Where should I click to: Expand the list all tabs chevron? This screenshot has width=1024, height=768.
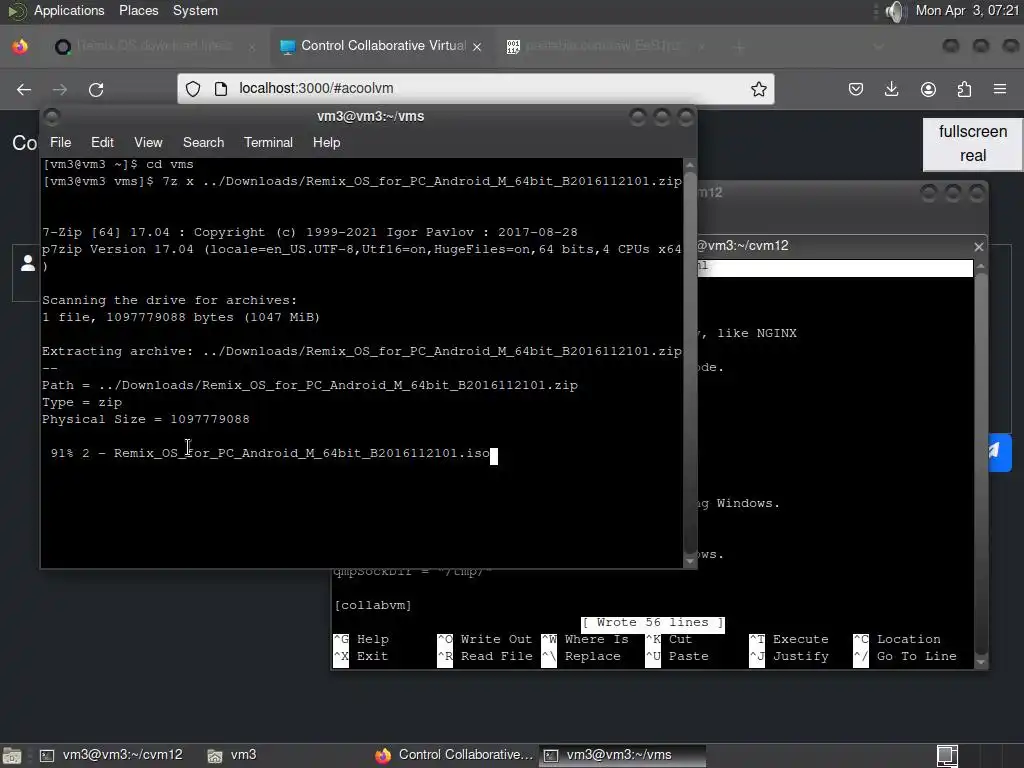coord(878,47)
